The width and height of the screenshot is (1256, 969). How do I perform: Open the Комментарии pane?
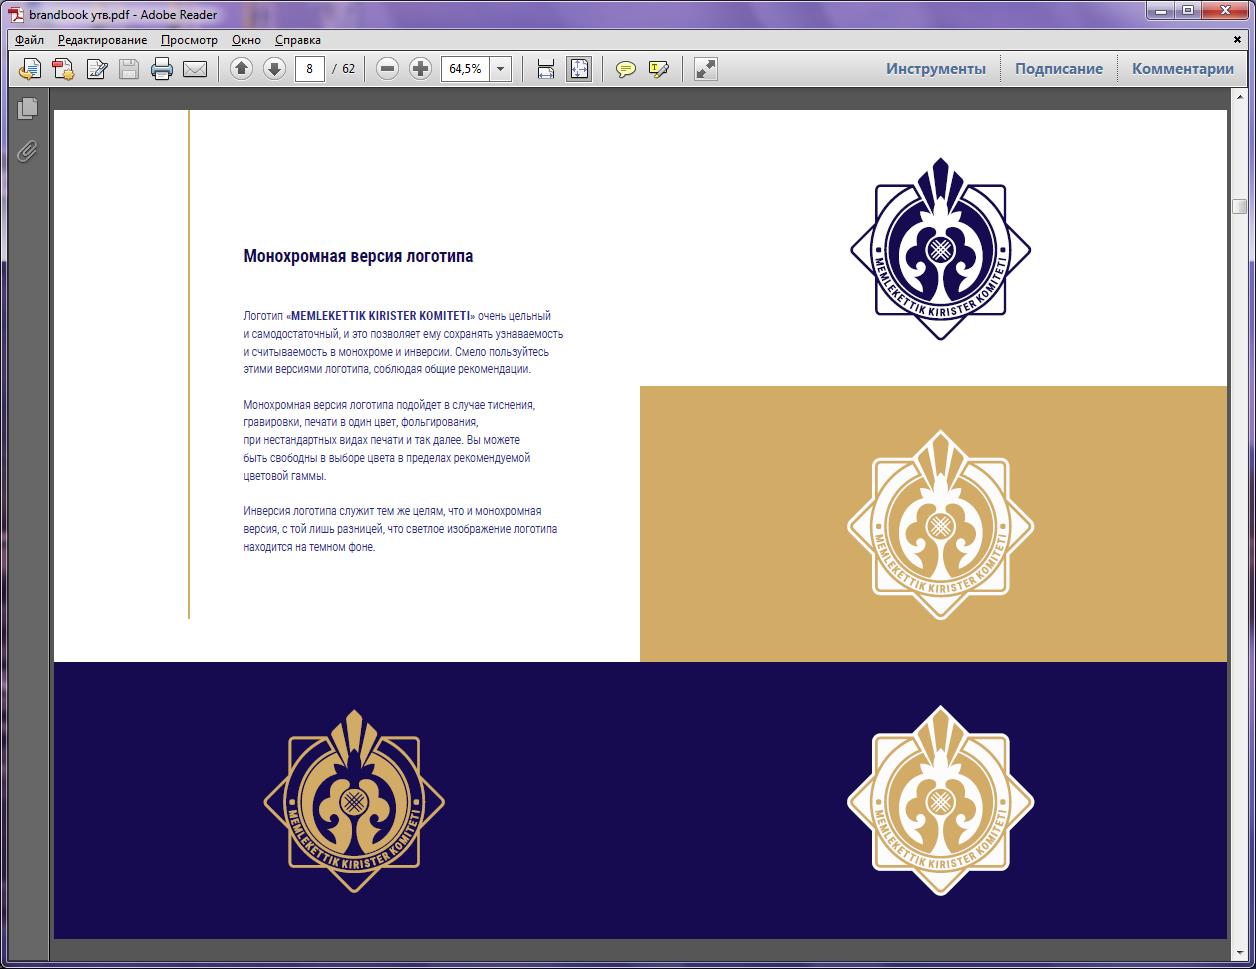coord(1183,69)
